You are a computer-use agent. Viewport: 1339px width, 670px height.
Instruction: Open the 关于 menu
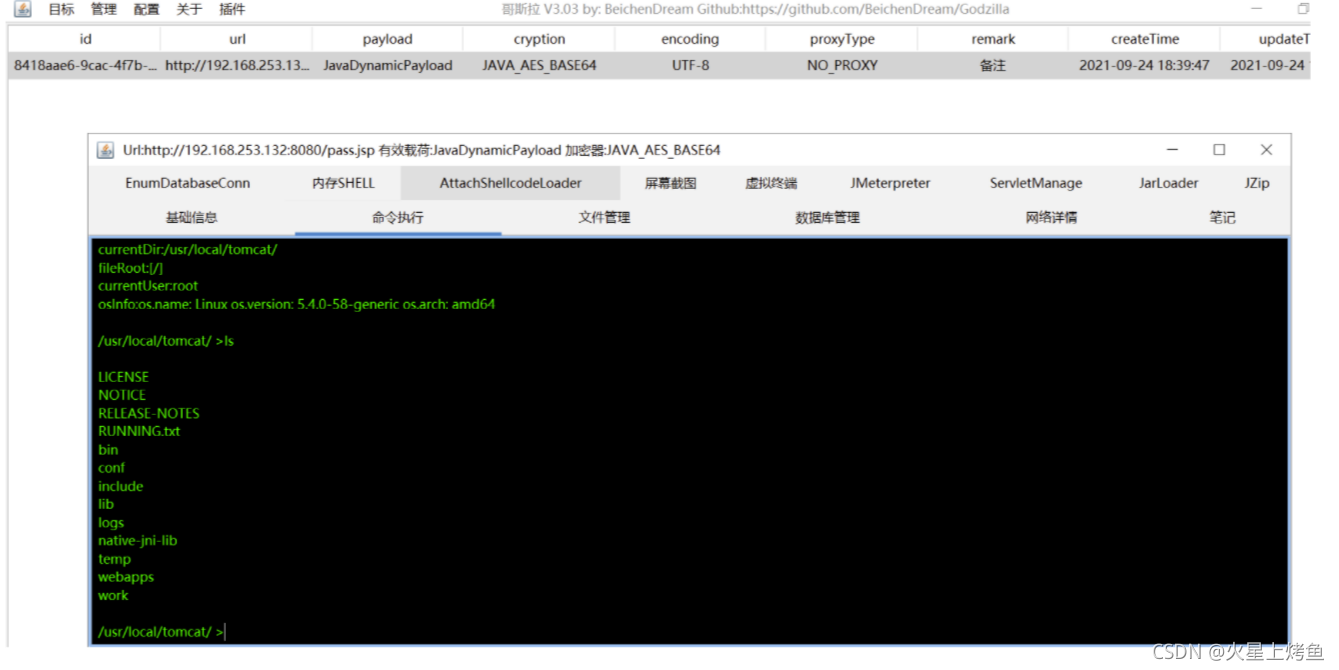(189, 9)
